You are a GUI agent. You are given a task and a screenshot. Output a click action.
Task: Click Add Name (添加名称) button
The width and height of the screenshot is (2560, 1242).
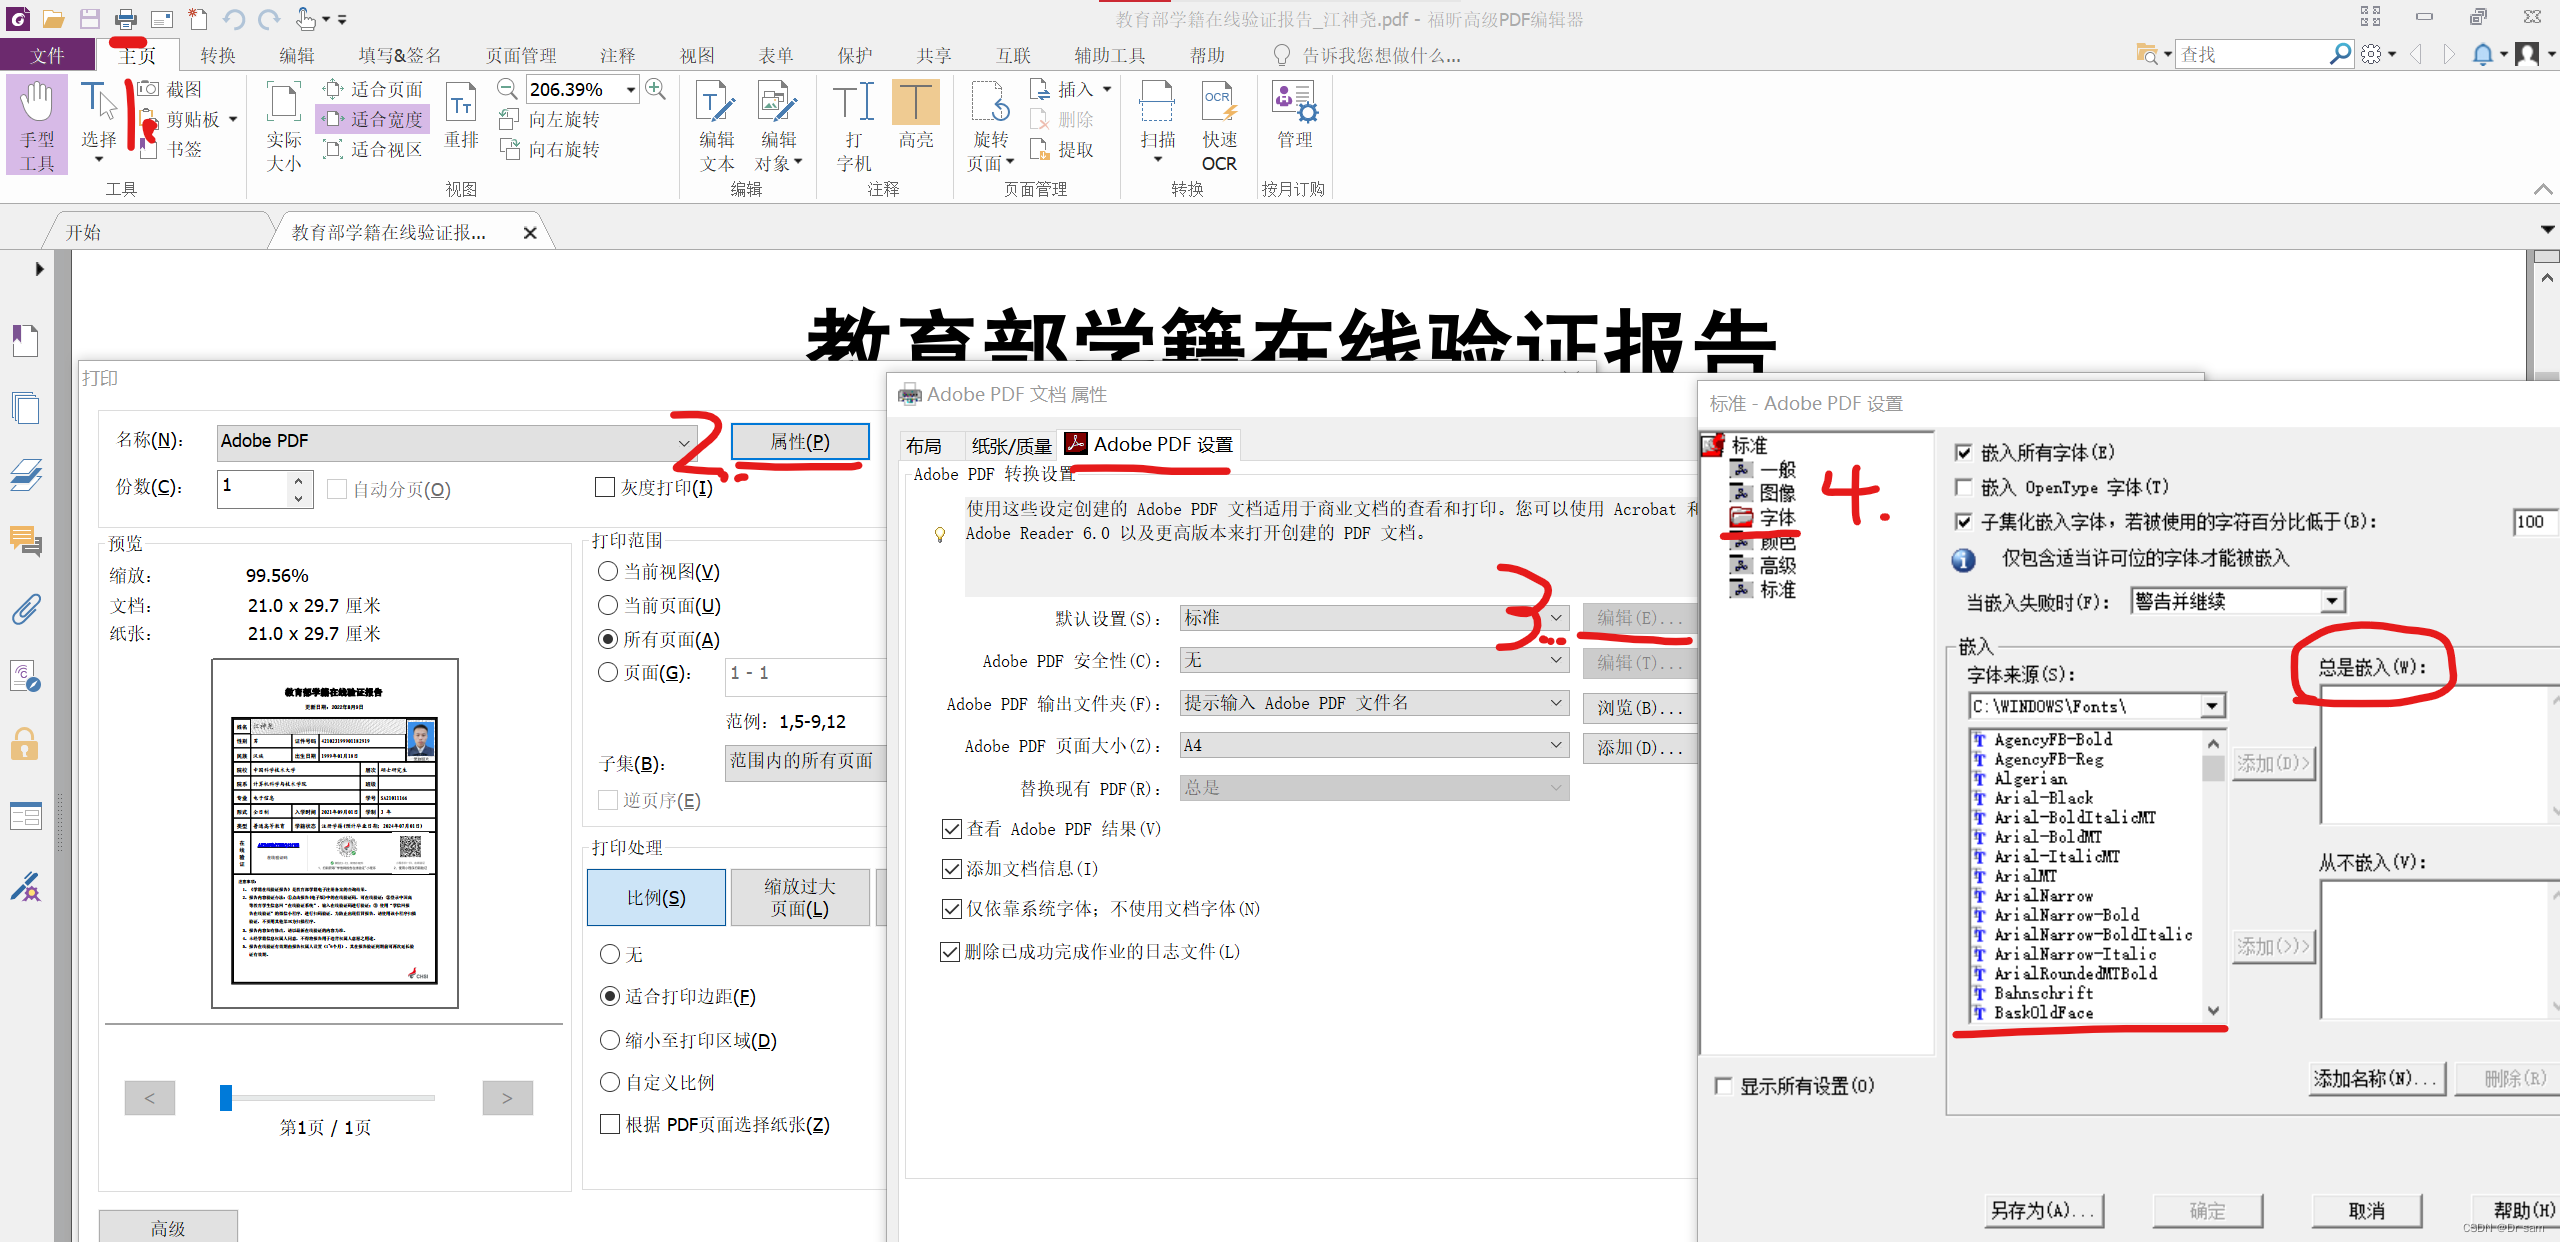[2377, 1078]
